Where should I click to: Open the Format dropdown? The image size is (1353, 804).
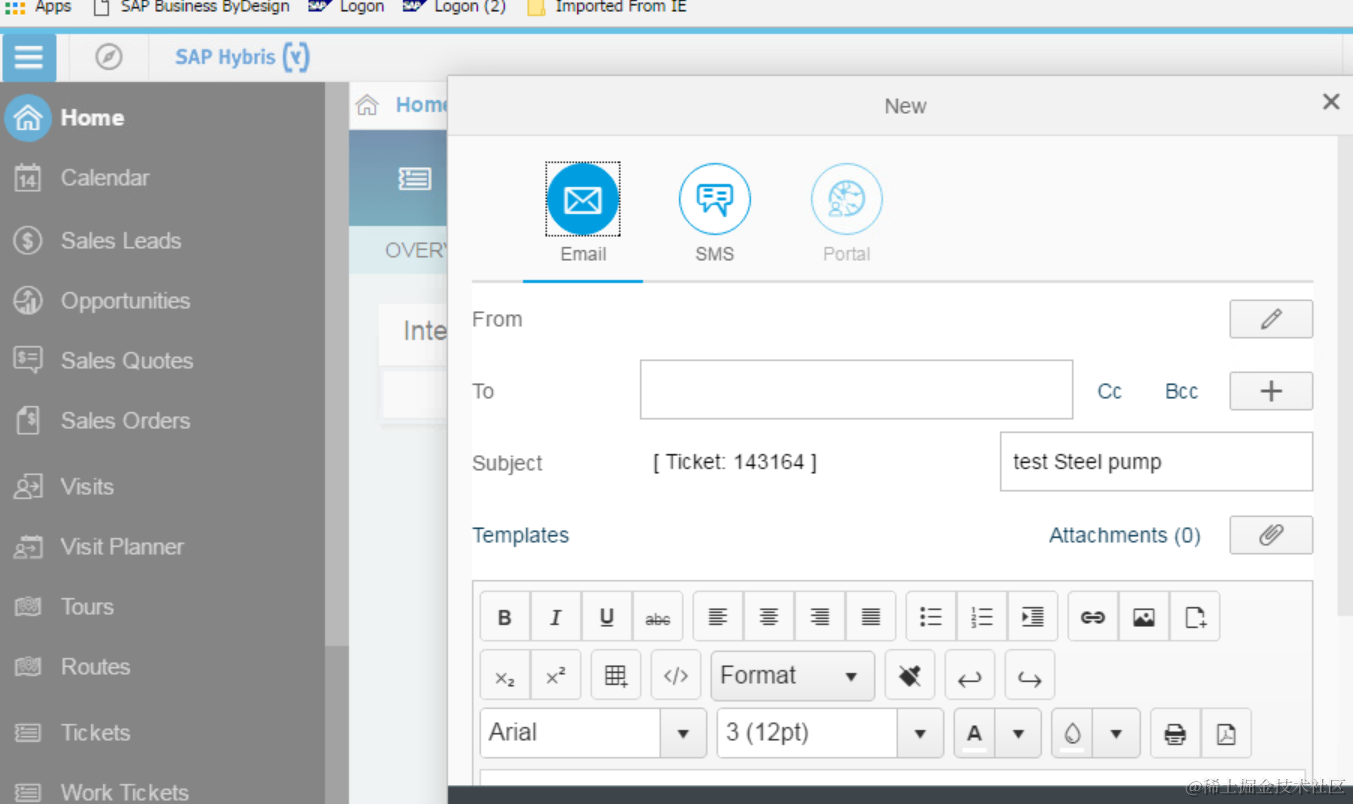click(793, 676)
